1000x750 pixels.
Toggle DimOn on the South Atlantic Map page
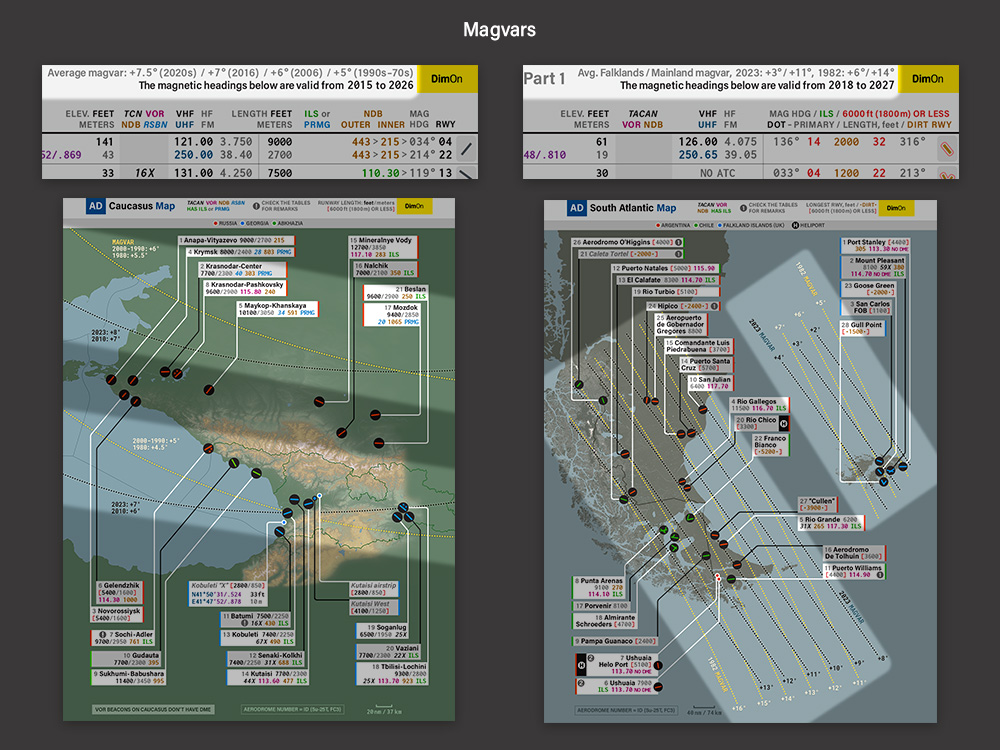point(896,208)
